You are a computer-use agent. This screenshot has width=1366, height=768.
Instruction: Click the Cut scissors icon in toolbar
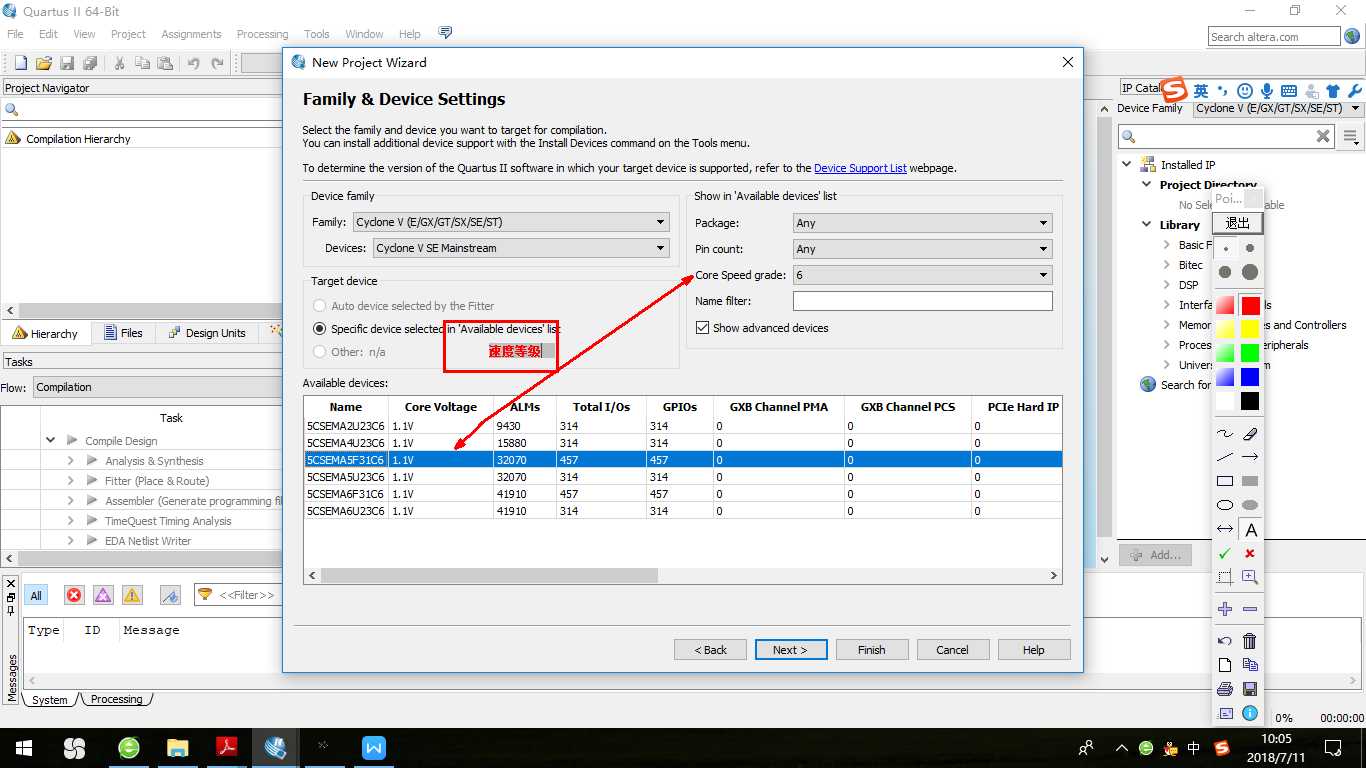119,63
